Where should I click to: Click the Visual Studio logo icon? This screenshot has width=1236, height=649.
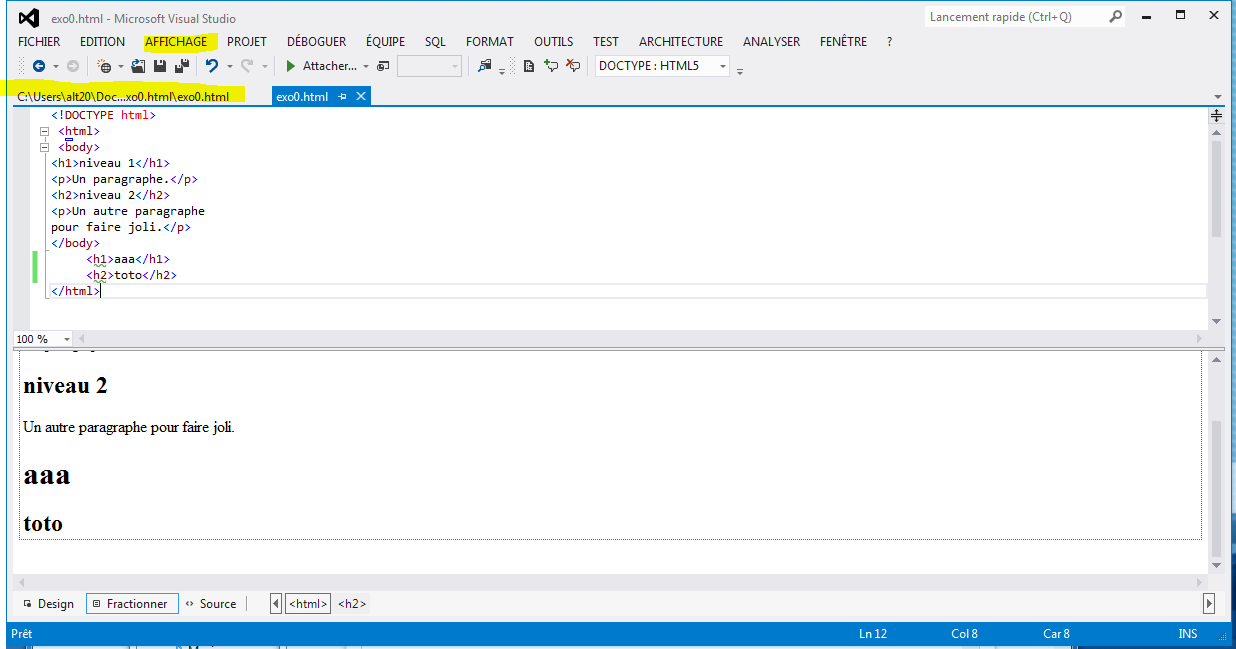click(x=28, y=17)
